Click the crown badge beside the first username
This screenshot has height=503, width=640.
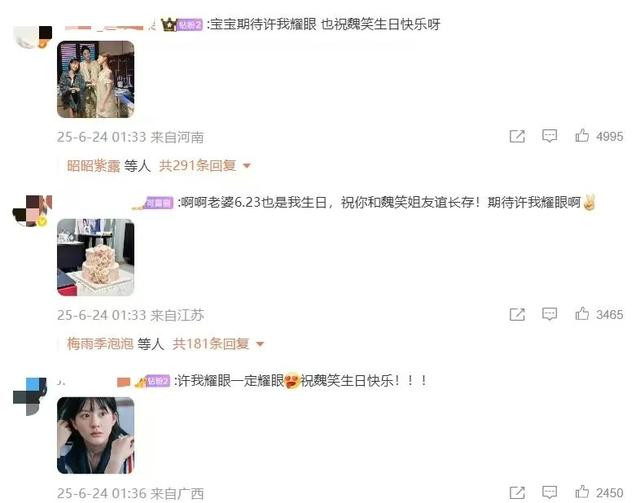tap(169, 24)
